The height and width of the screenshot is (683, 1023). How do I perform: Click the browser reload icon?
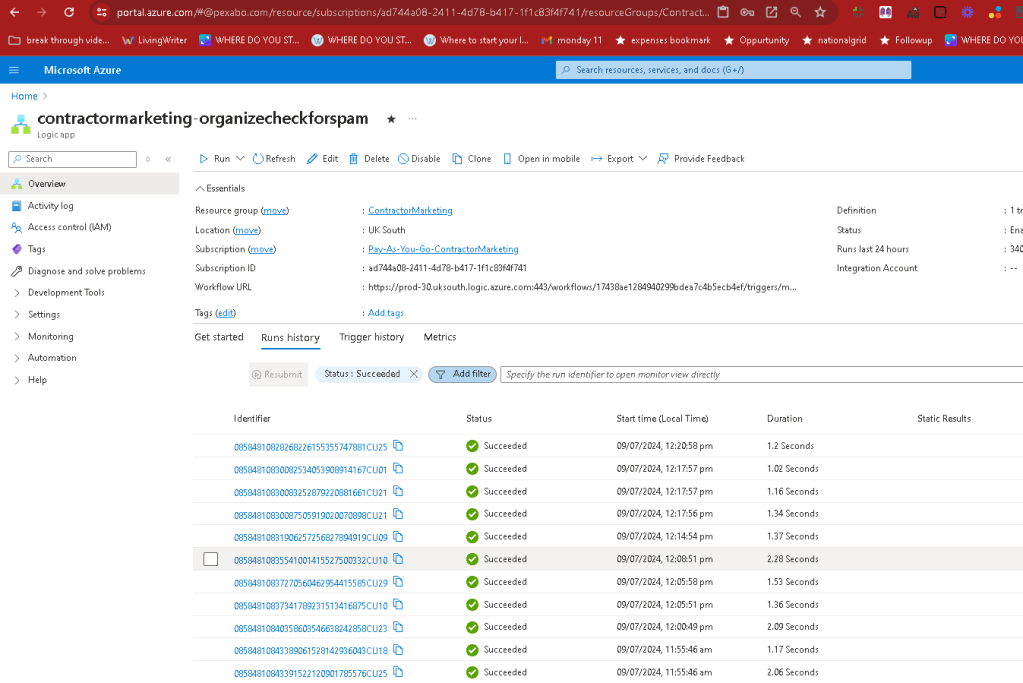(x=69, y=12)
